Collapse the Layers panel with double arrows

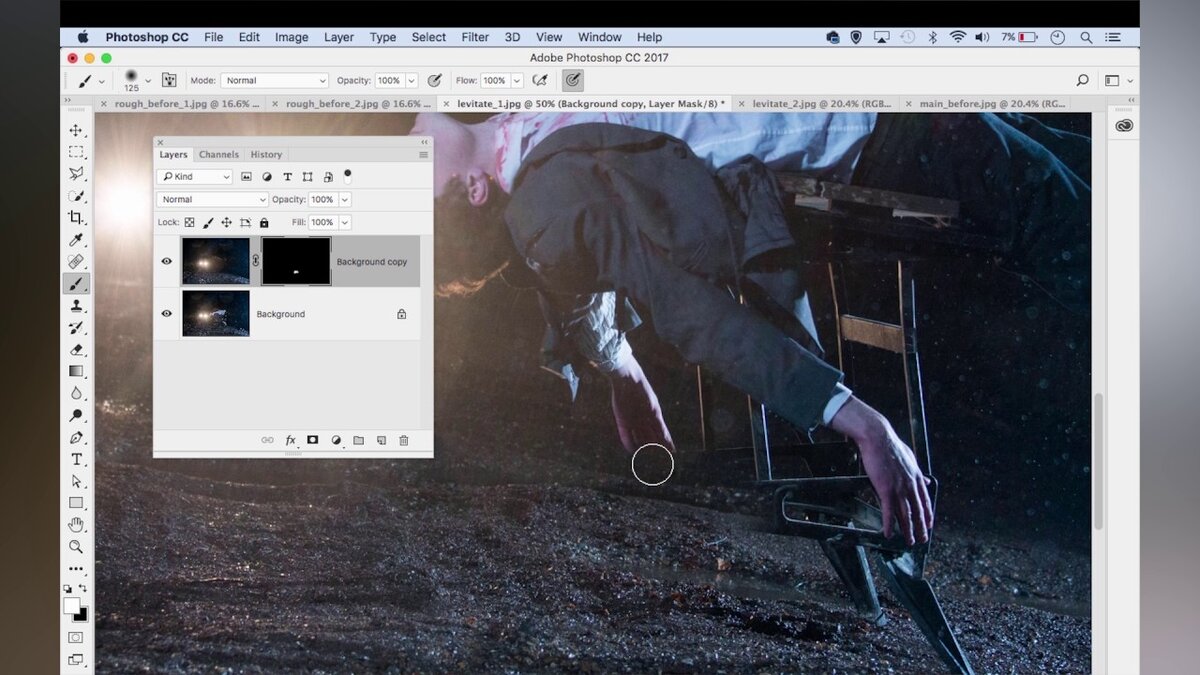tap(425, 143)
